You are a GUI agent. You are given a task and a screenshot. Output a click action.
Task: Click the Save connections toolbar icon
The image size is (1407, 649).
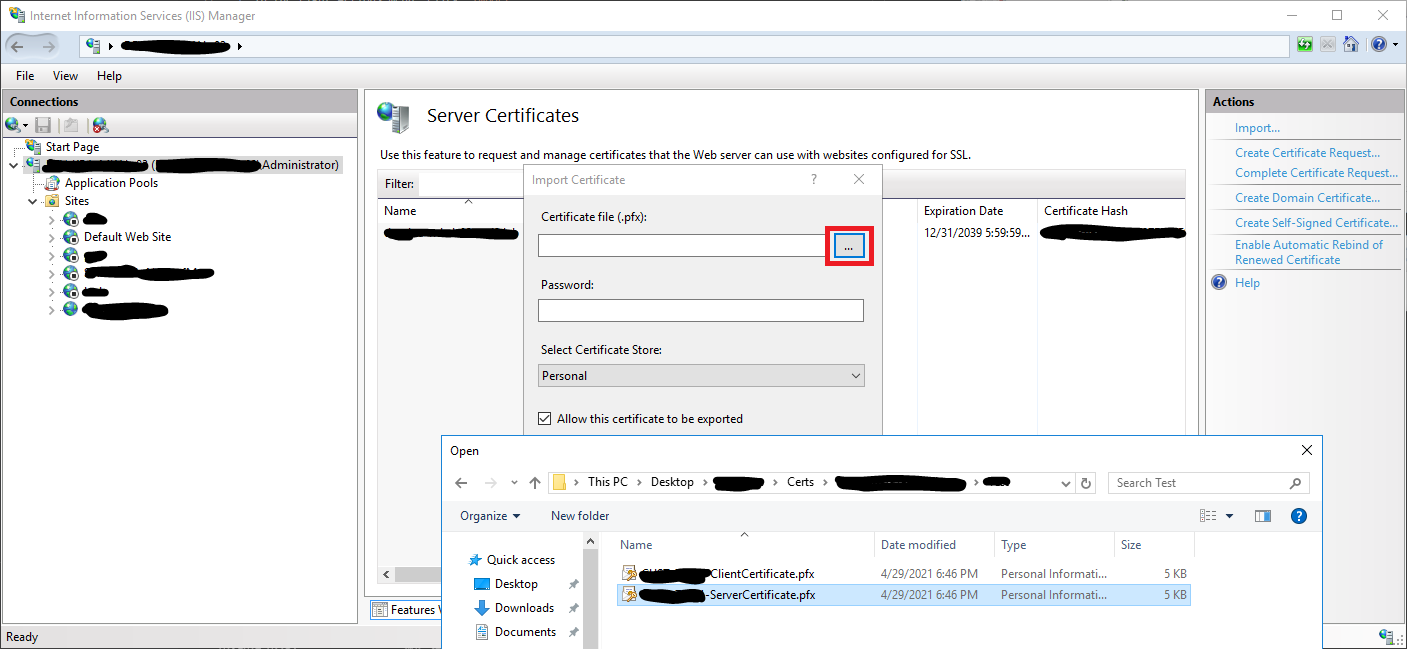(43, 125)
